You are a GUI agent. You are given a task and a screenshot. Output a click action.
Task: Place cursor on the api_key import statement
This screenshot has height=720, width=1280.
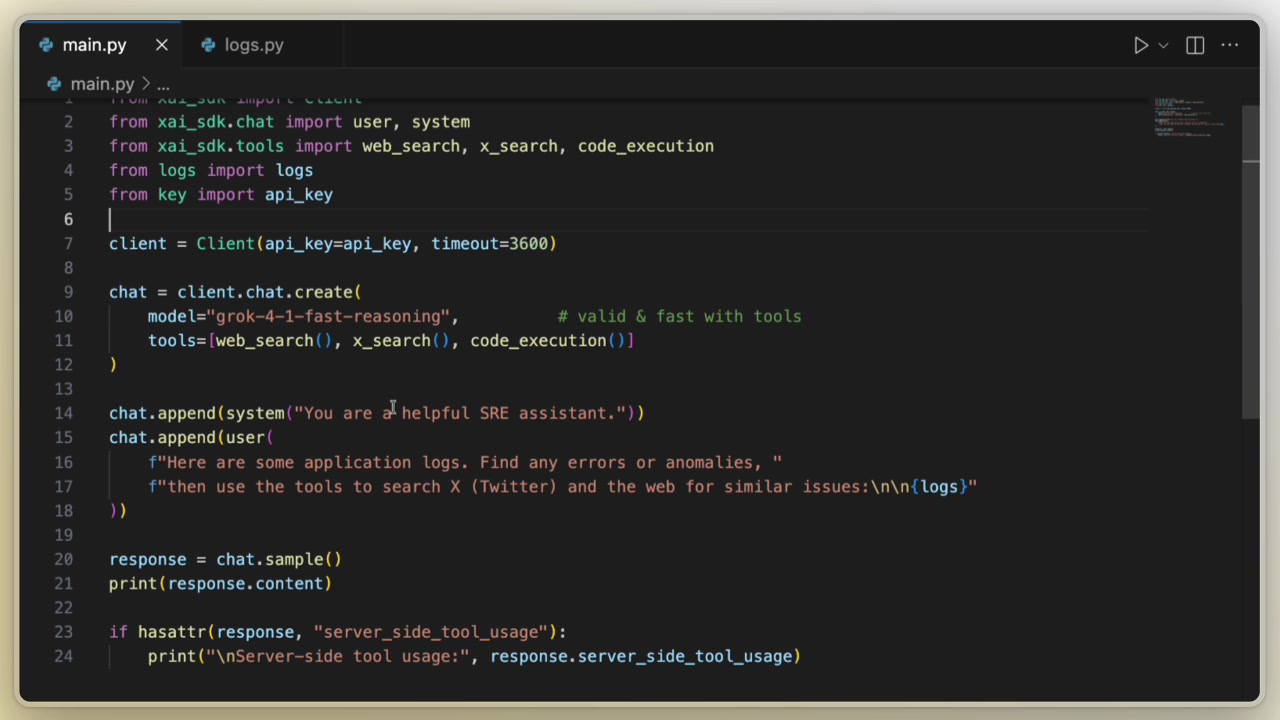tap(220, 194)
